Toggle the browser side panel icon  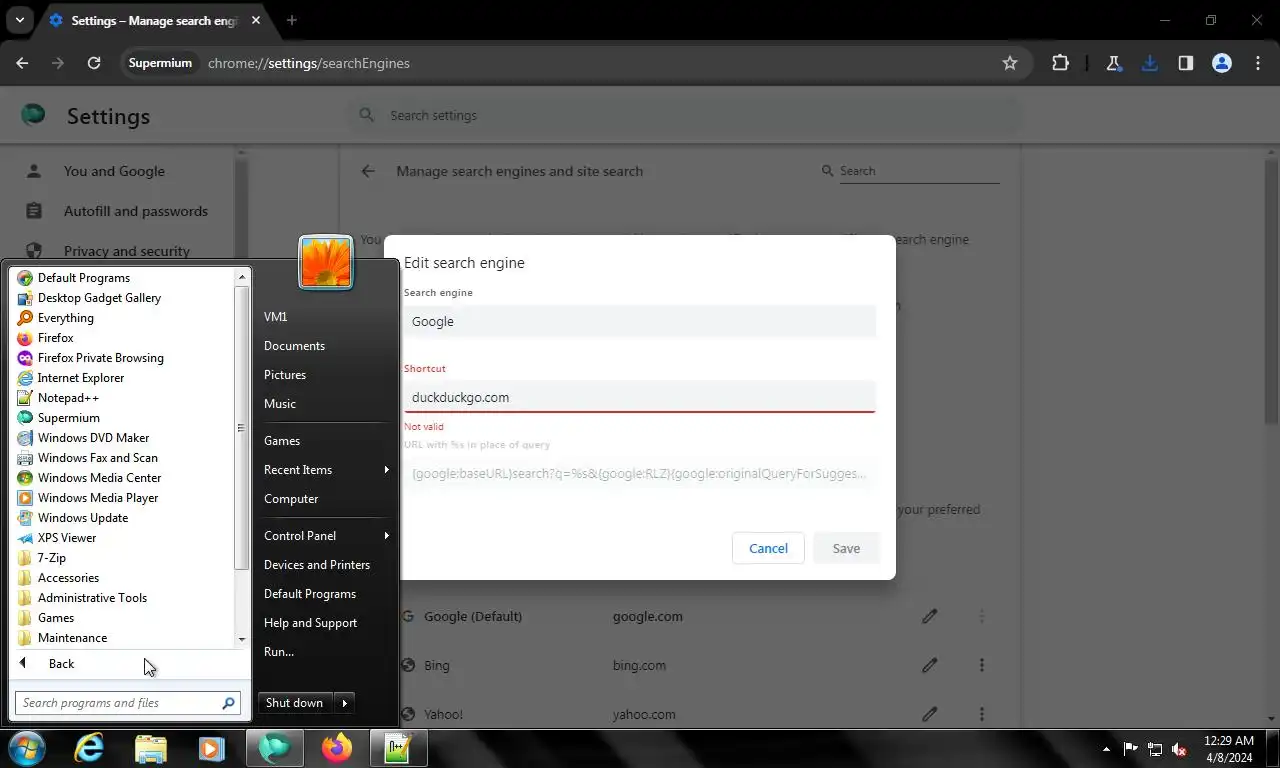1185,63
